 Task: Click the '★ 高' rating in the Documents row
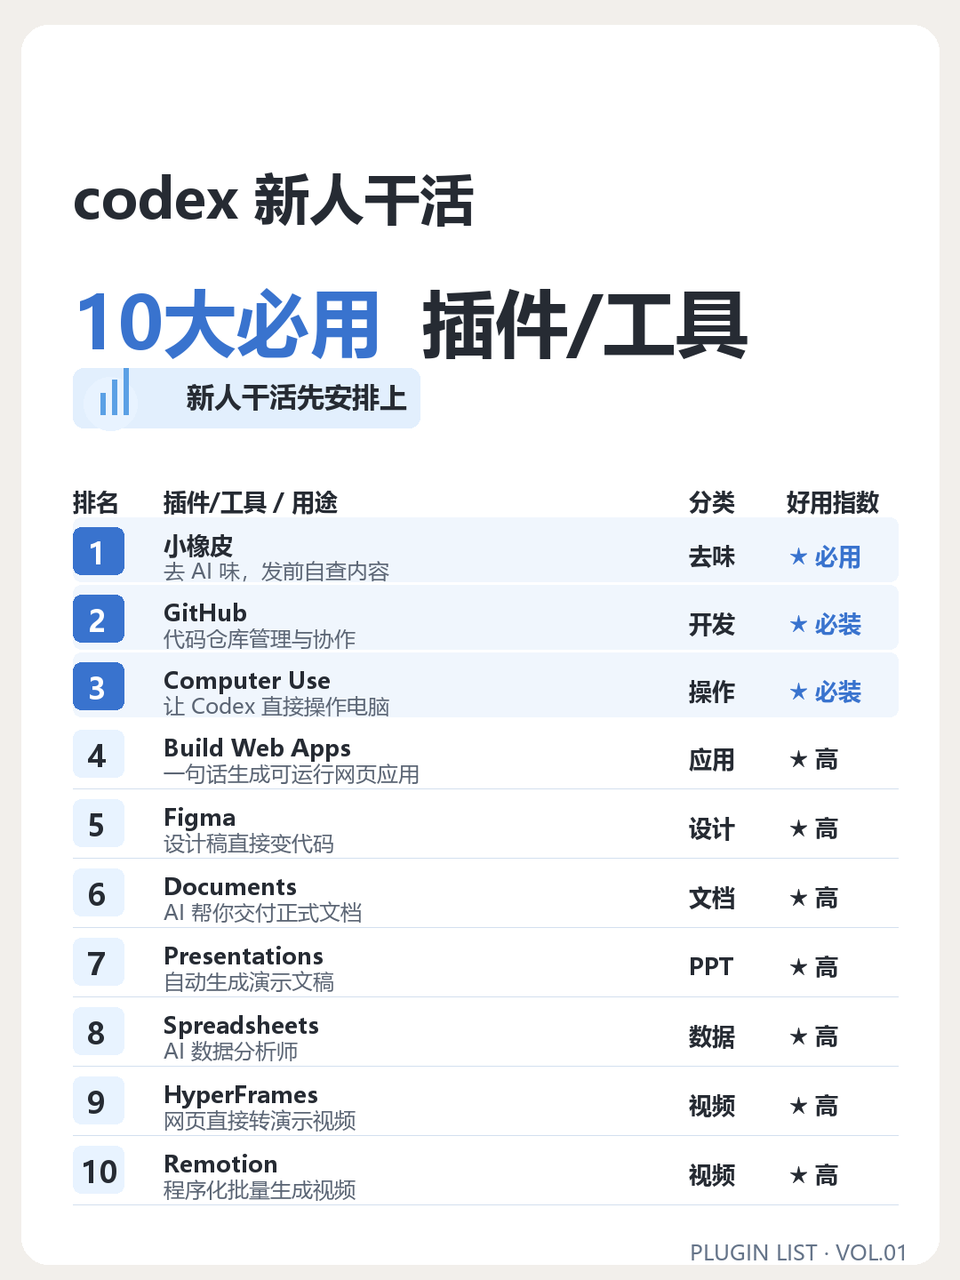click(814, 898)
